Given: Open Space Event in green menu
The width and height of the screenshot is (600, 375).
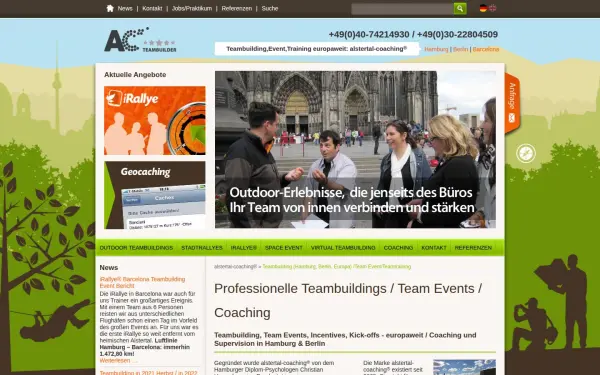Looking at the screenshot, I should tap(284, 248).
